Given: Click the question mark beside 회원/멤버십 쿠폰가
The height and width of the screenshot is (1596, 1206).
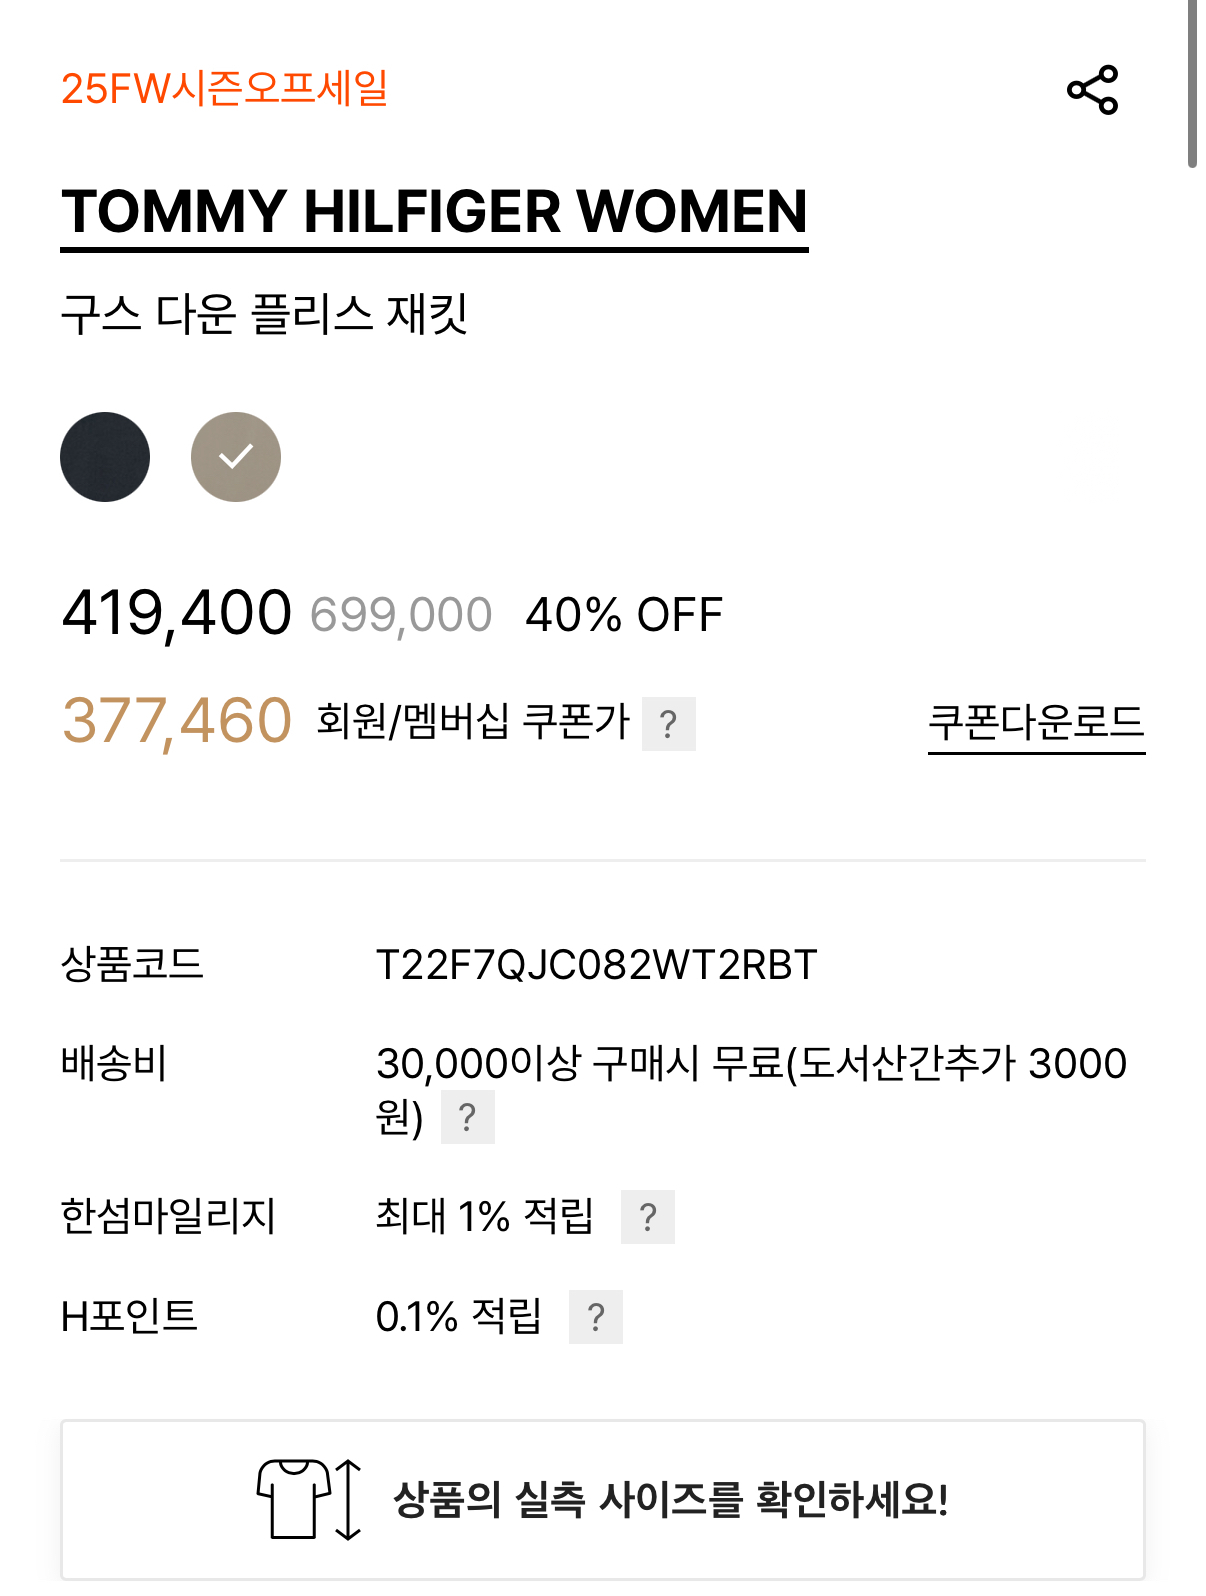Looking at the screenshot, I should (669, 722).
